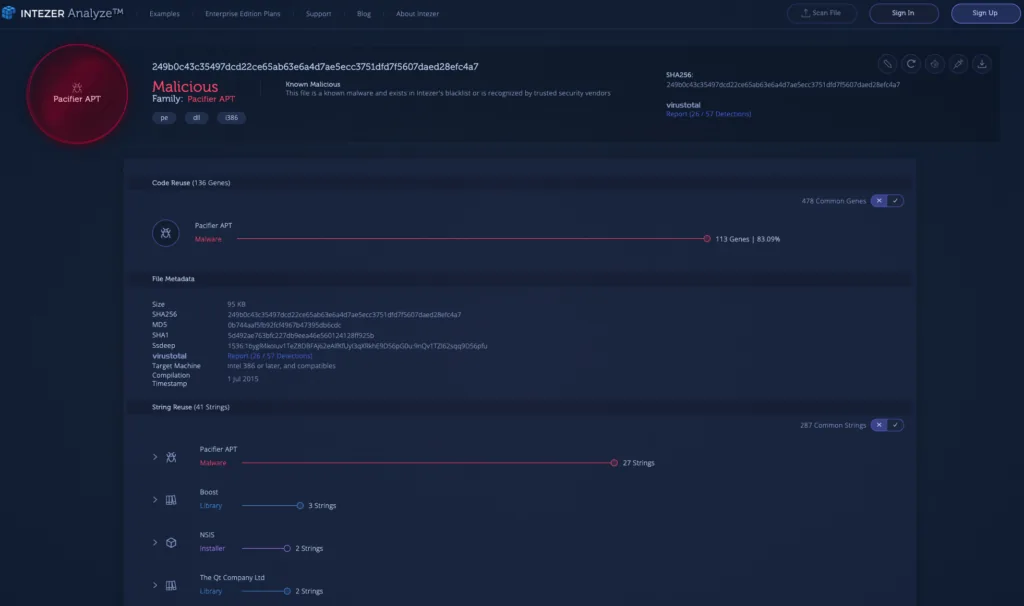Click the package box icon beside NSIS
The height and width of the screenshot is (606, 1024).
pyautogui.click(x=171, y=543)
